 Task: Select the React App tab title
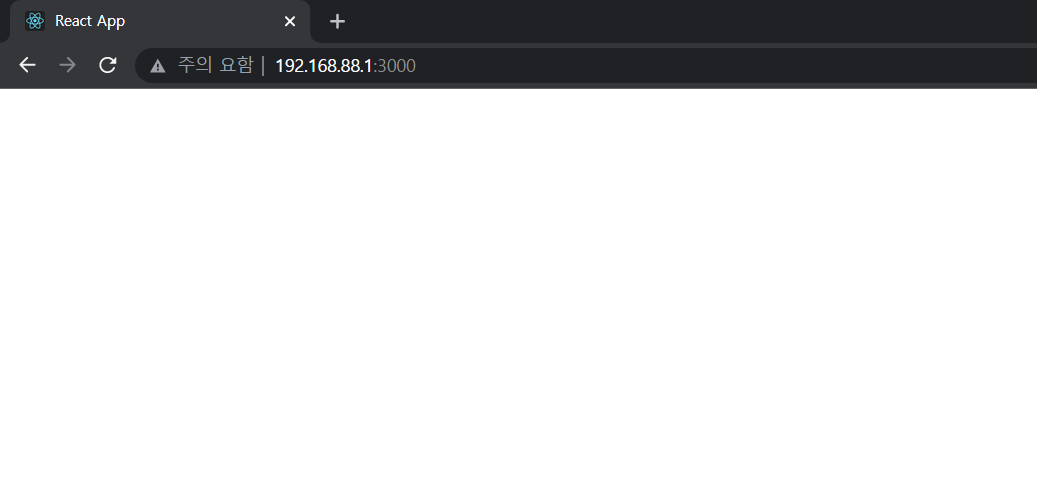(90, 21)
